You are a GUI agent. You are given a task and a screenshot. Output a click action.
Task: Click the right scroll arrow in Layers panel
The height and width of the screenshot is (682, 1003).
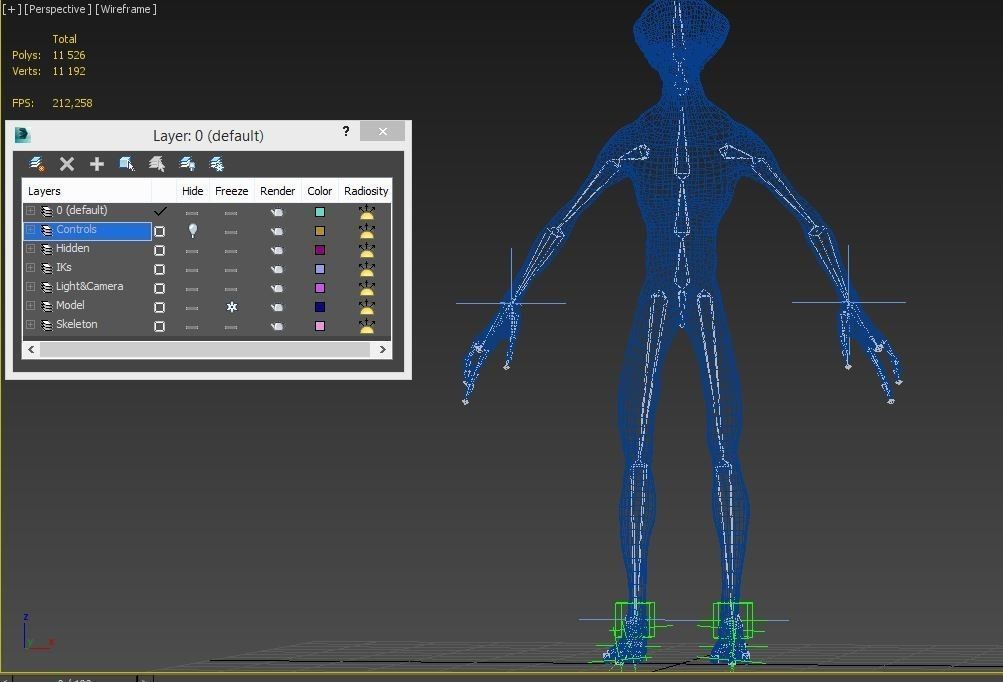(x=383, y=349)
